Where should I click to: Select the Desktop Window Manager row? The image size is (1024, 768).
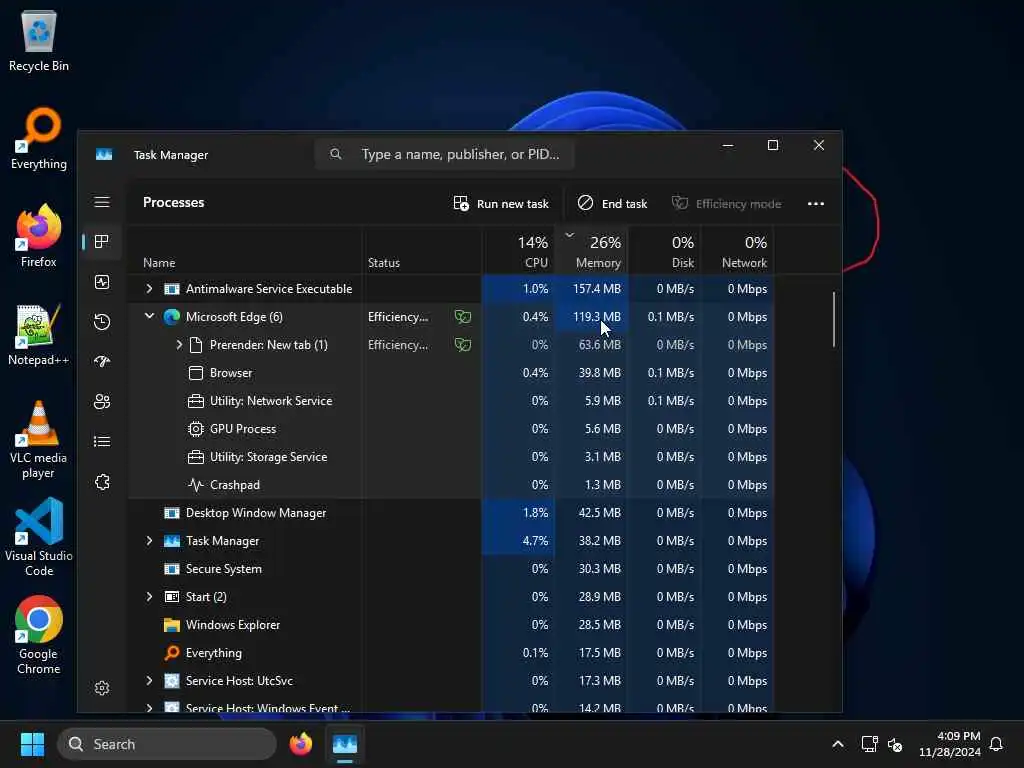click(451, 513)
